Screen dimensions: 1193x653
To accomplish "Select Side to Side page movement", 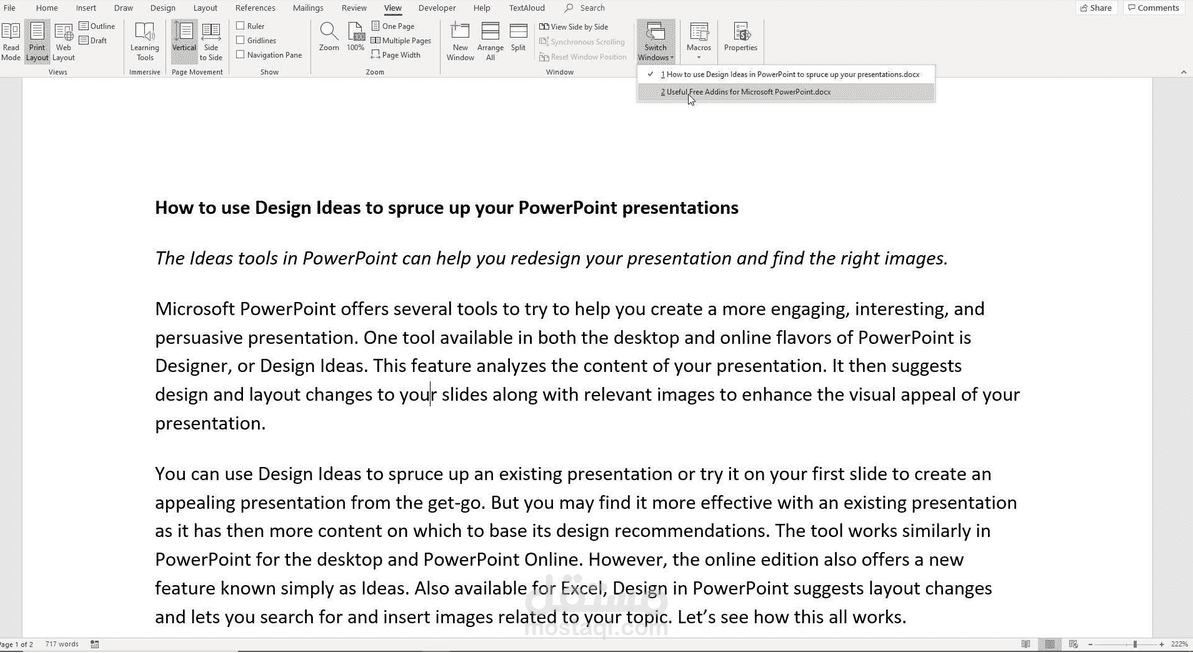I will coord(211,42).
